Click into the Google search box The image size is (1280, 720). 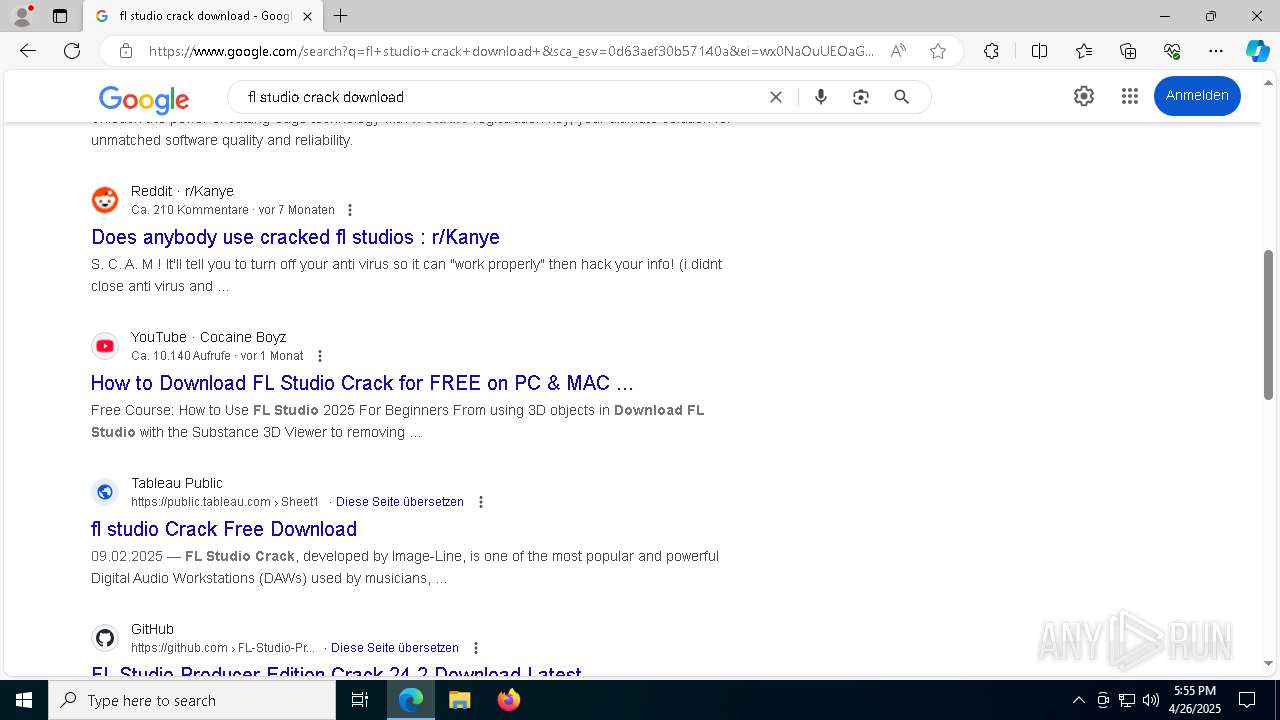500,97
